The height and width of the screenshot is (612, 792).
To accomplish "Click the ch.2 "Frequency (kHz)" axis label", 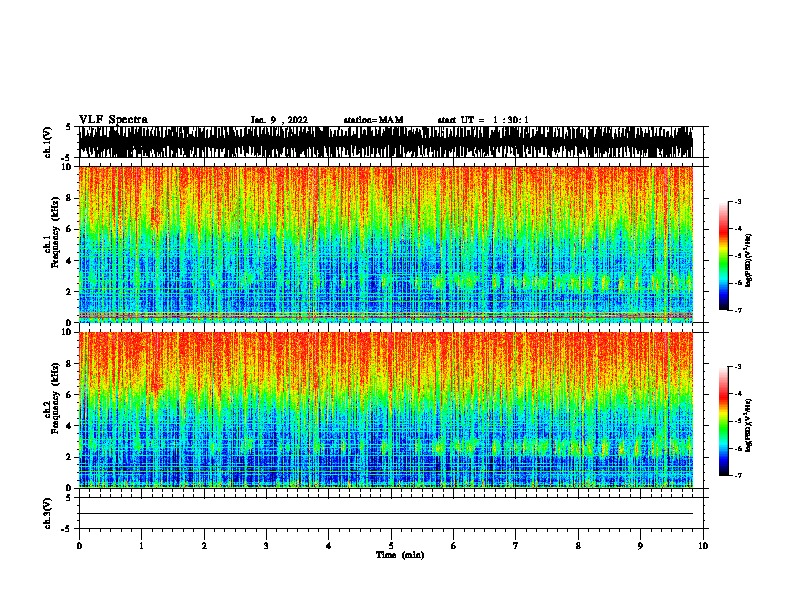I will pyautogui.click(x=55, y=398).
